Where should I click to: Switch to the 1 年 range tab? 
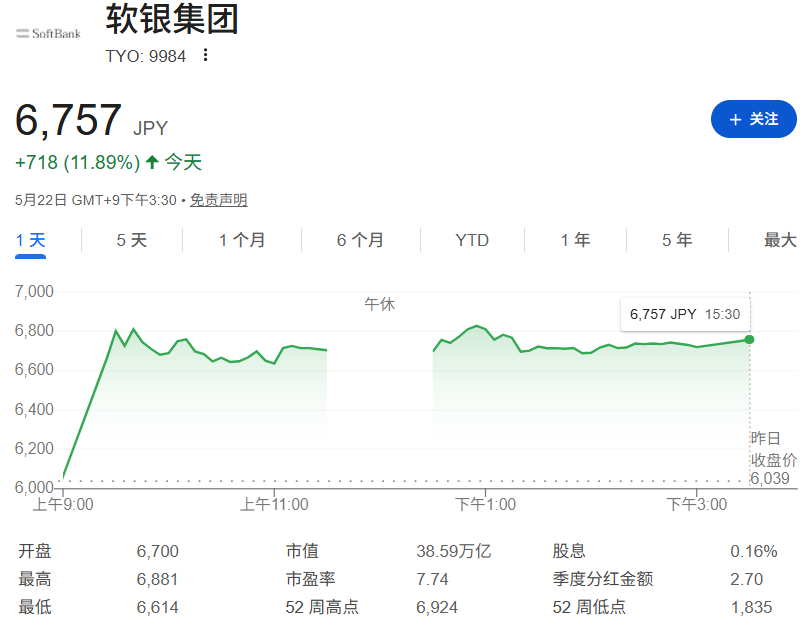575,240
